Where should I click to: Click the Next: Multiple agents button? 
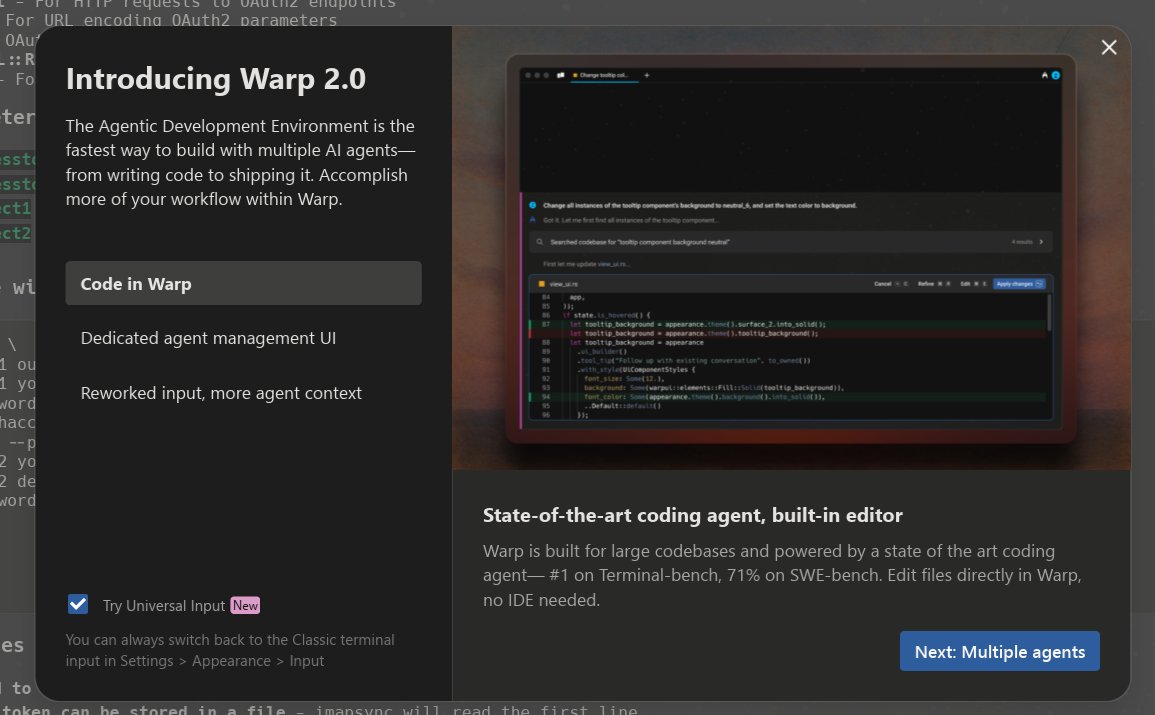pyautogui.click(x=999, y=652)
